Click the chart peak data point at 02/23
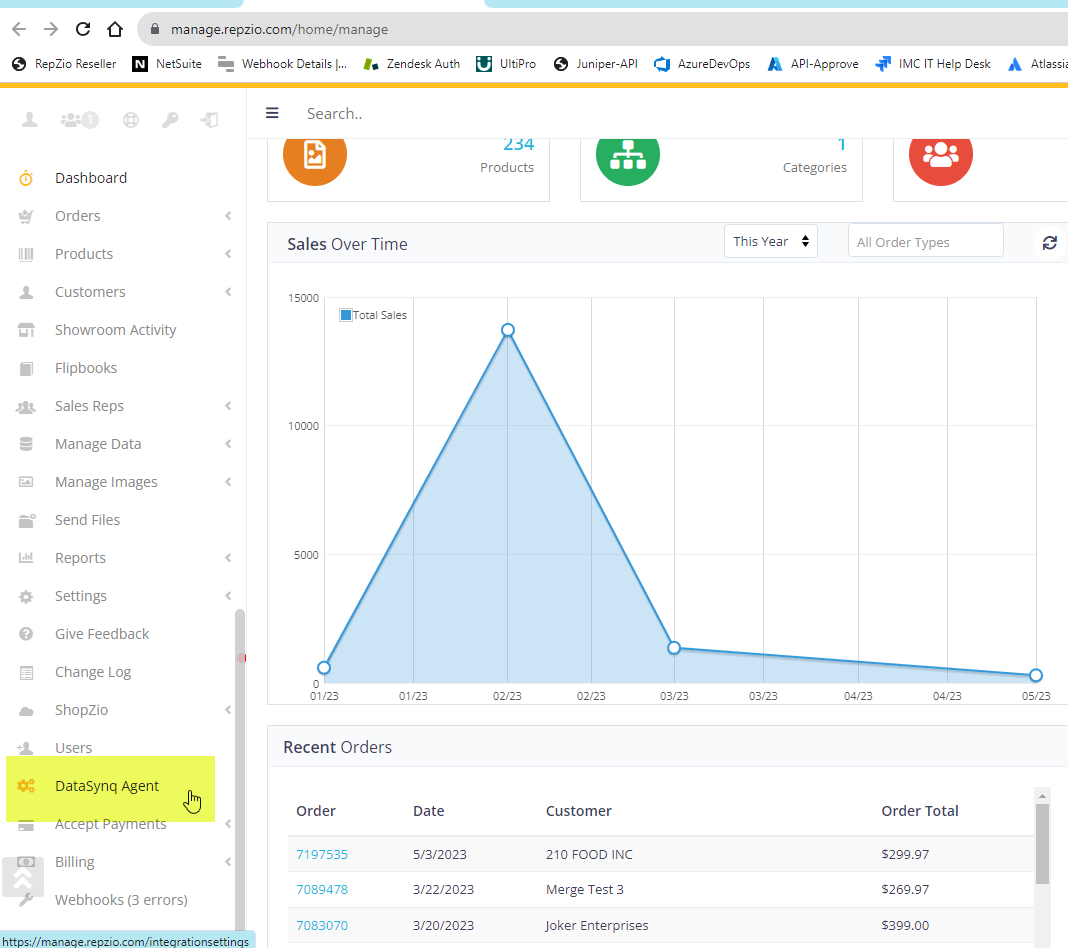 point(507,330)
